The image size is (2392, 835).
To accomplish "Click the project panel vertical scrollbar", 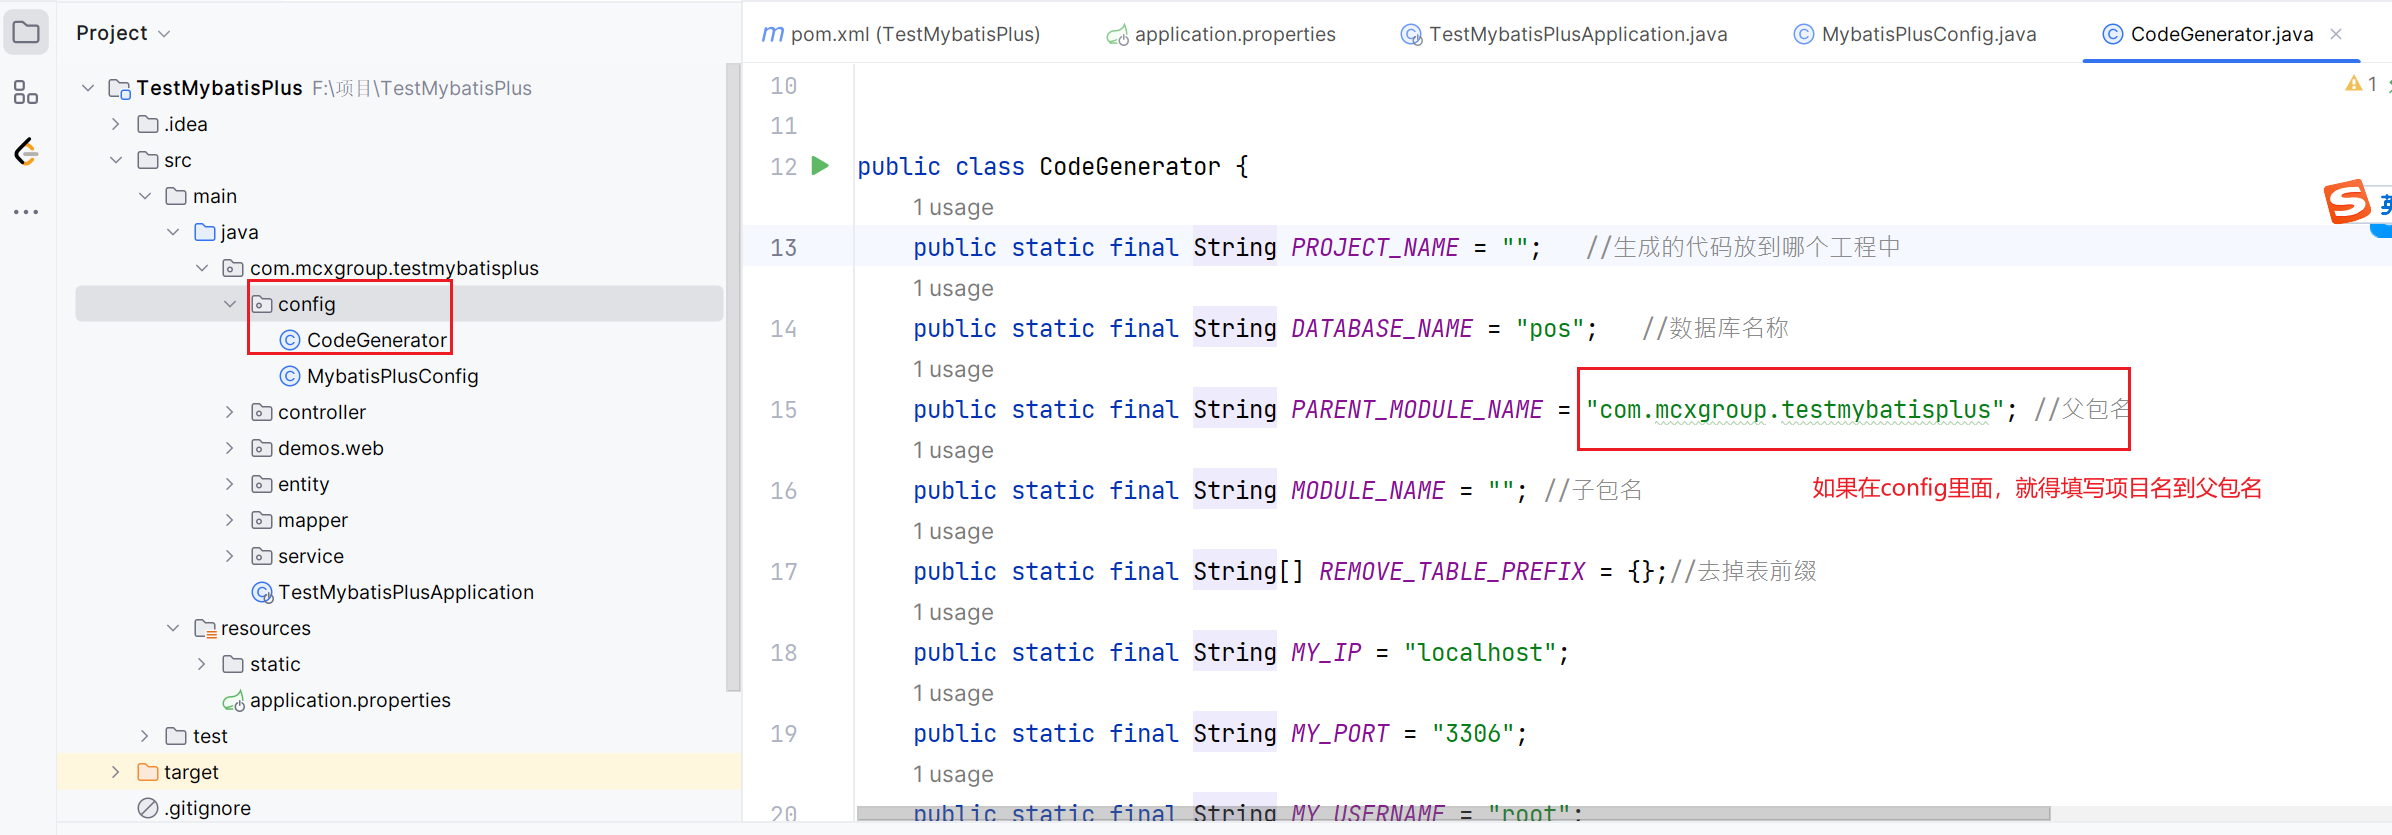I will (x=733, y=377).
